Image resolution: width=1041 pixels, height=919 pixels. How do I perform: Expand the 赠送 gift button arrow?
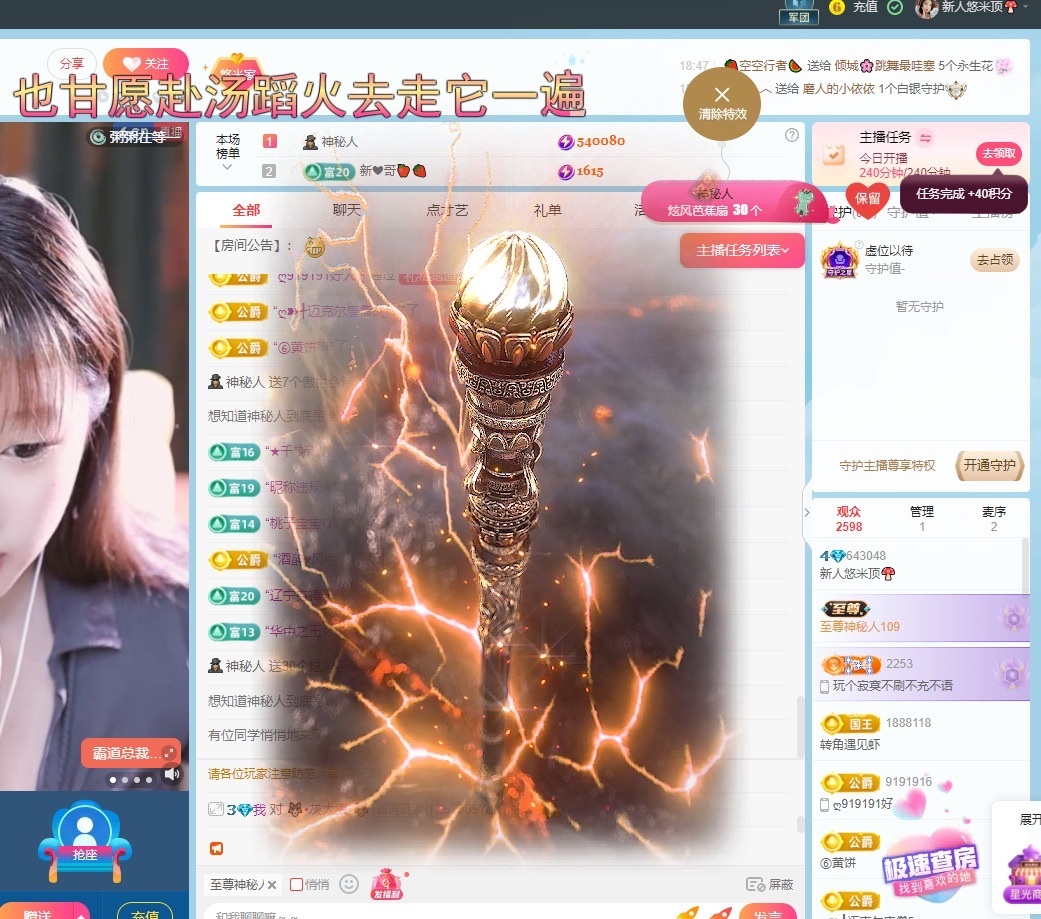tap(81, 914)
